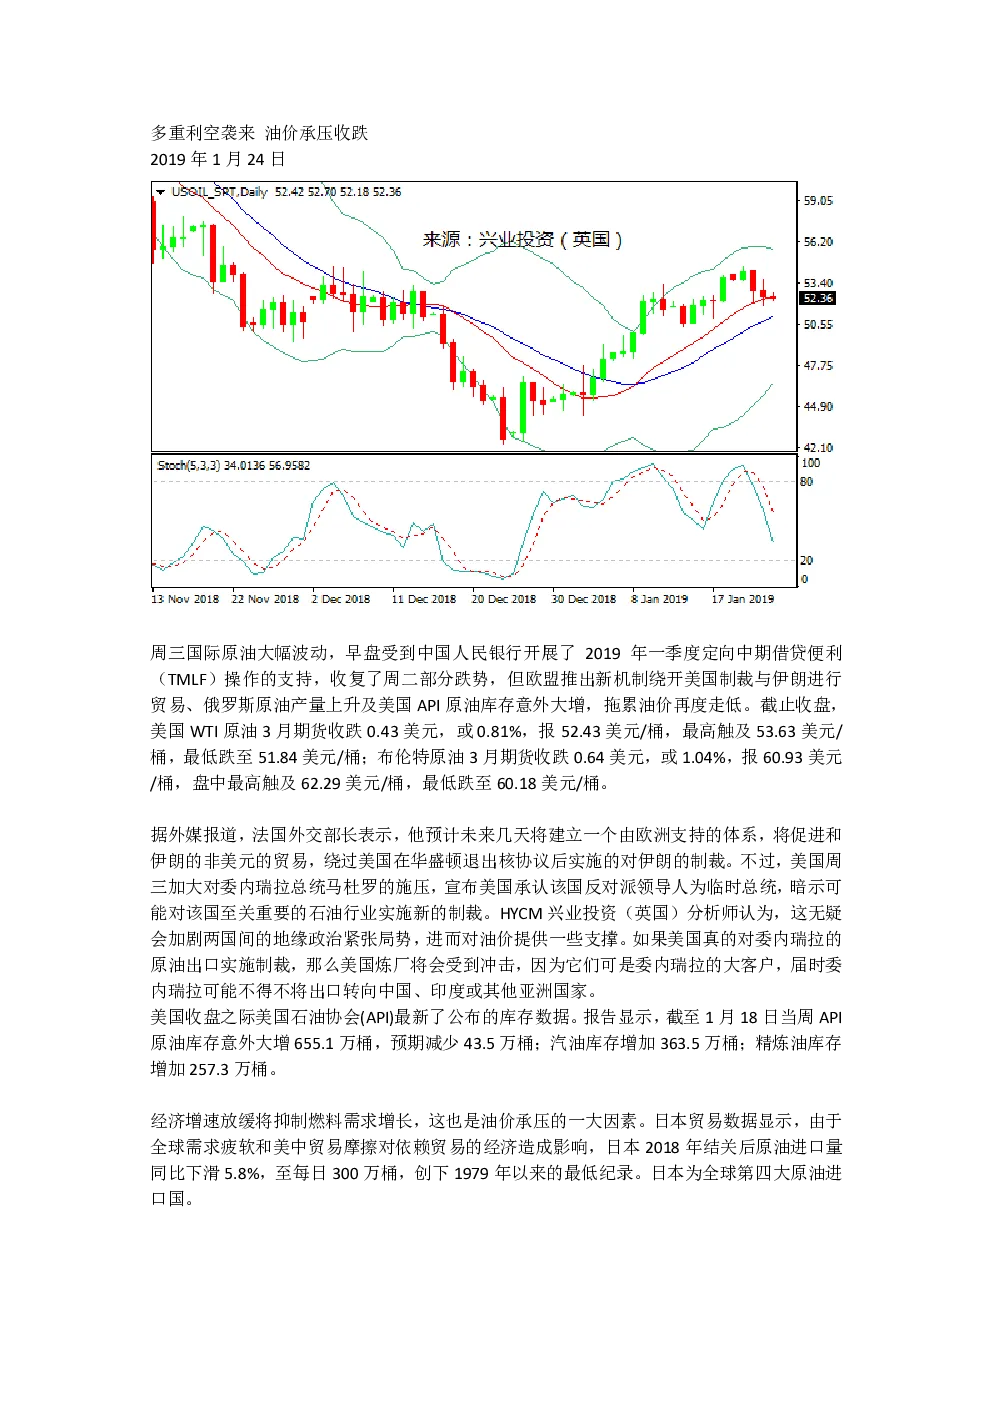Screen dimensions: 992x1403
Task: Click the 42.10 price axis label
Action: point(818,447)
